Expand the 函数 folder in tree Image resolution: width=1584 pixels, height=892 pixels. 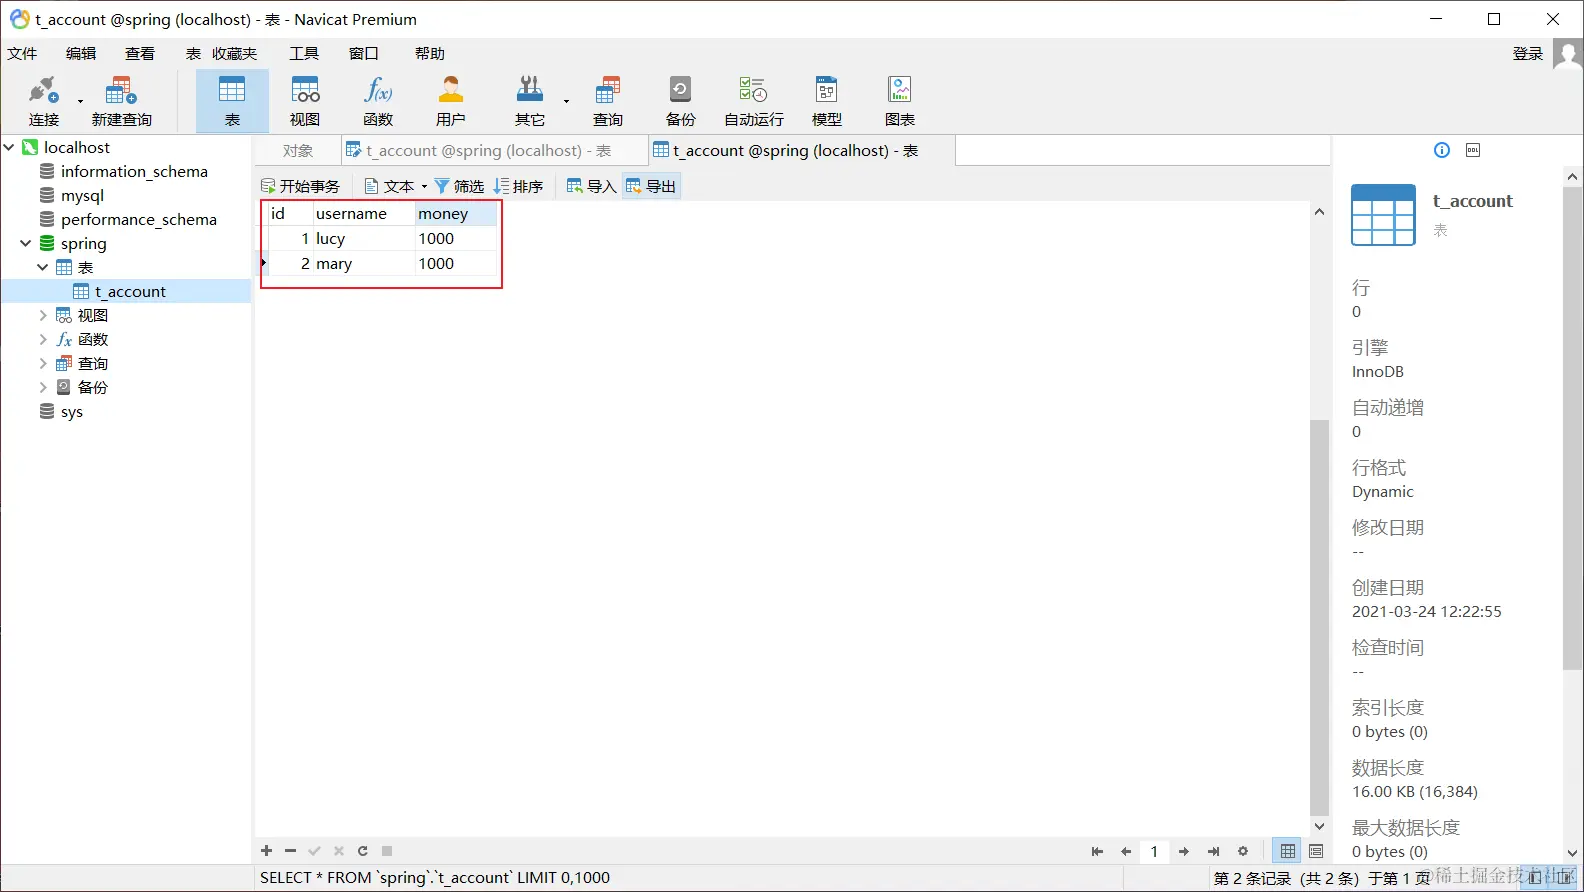(43, 339)
